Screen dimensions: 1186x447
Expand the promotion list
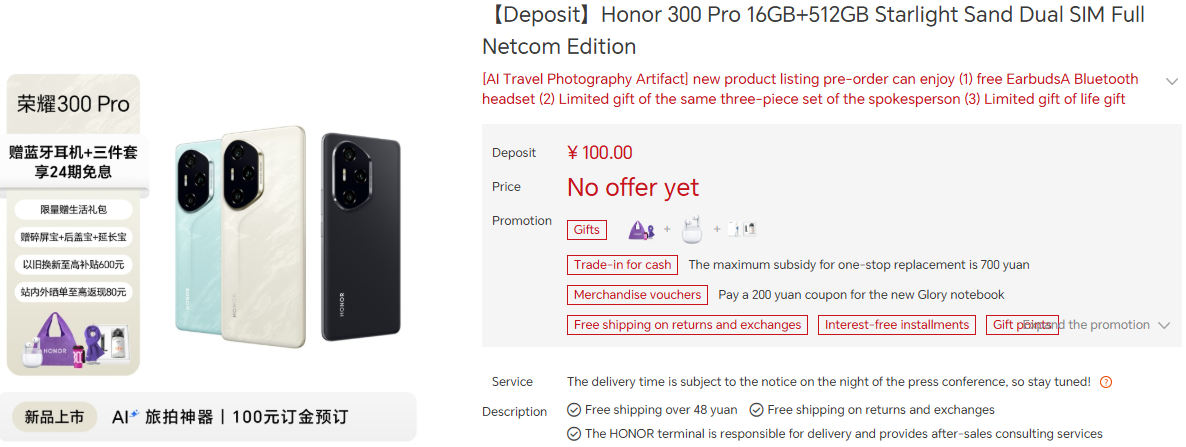click(1163, 325)
